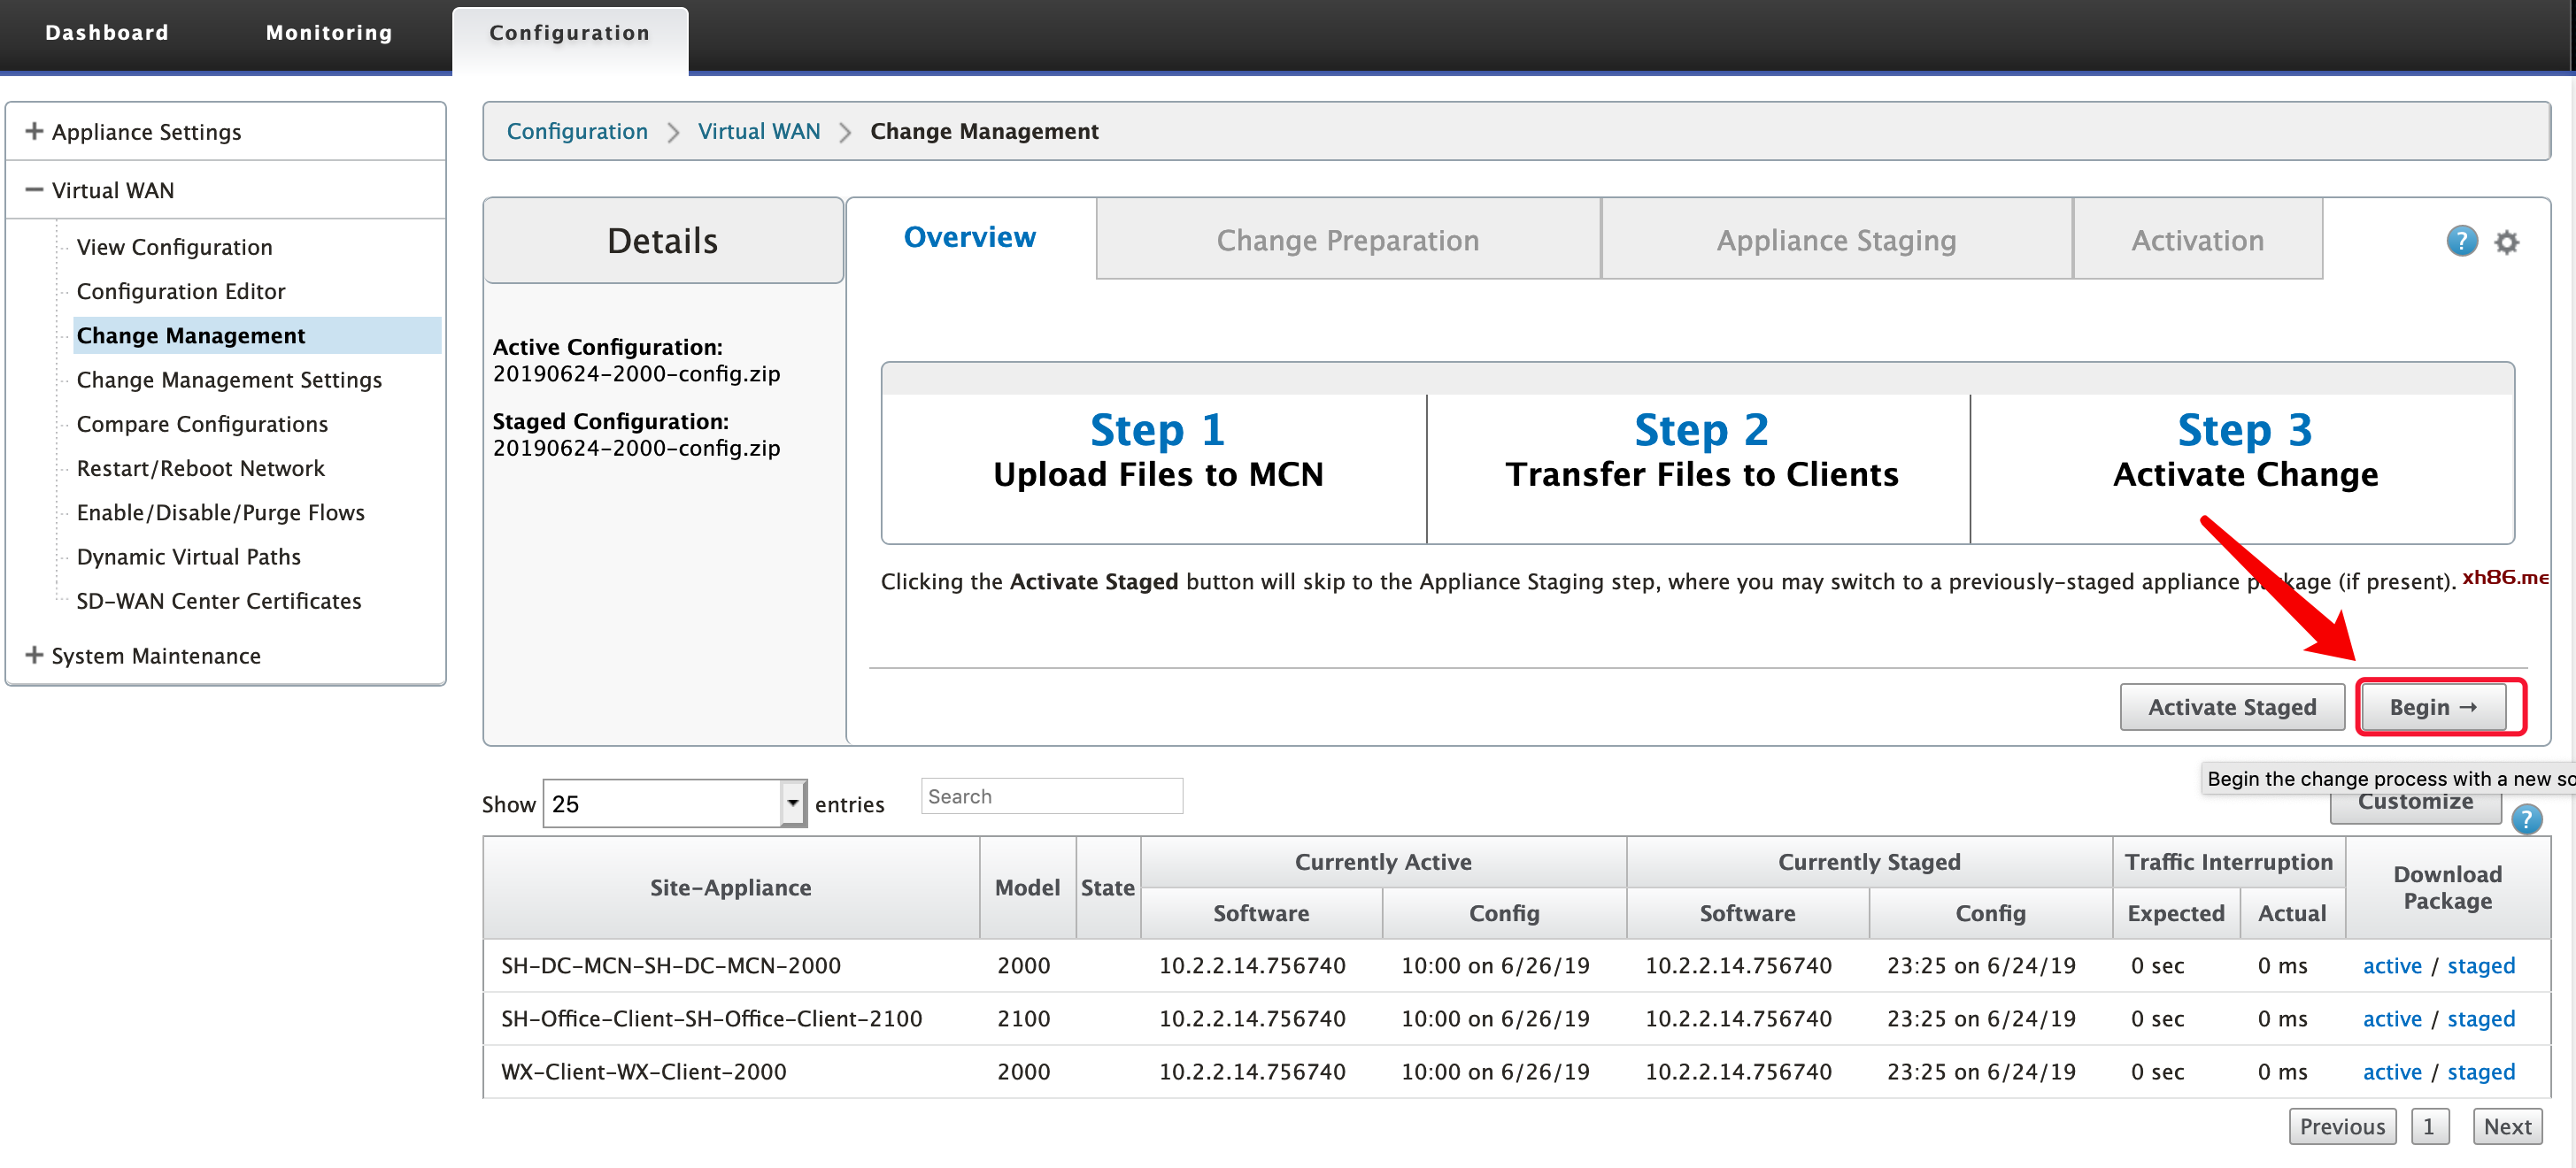Image resolution: width=2576 pixels, height=1168 pixels.
Task: Open Compare Configurations
Action: pos(202,424)
